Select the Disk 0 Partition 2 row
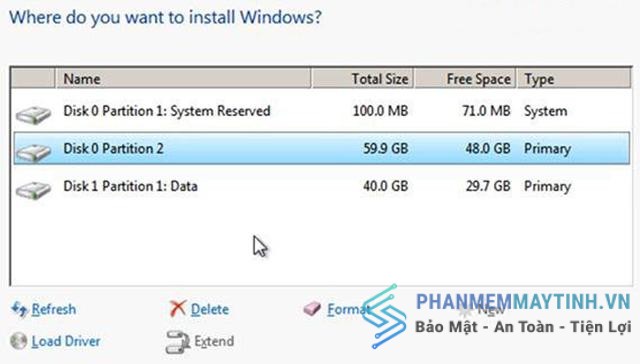 tap(322, 148)
